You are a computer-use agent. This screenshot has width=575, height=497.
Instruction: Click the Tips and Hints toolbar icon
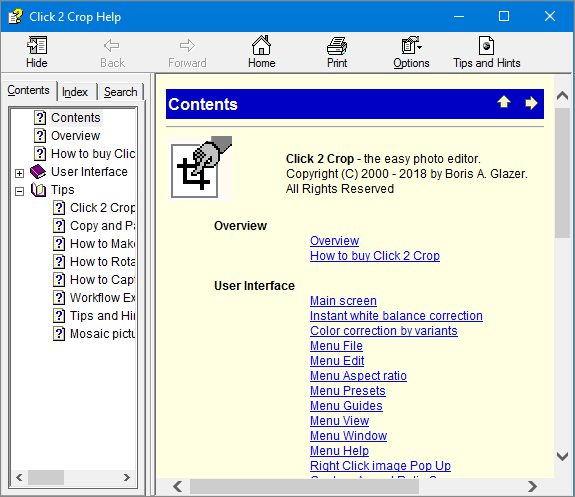pyautogui.click(x=486, y=45)
